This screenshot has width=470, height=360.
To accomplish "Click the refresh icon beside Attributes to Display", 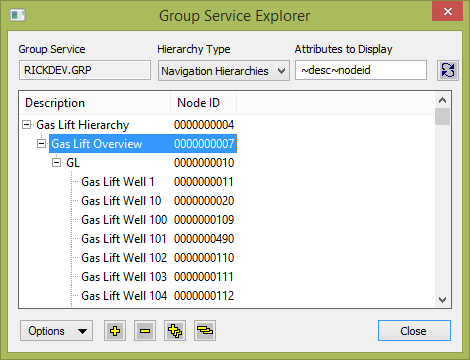I will coord(448,70).
